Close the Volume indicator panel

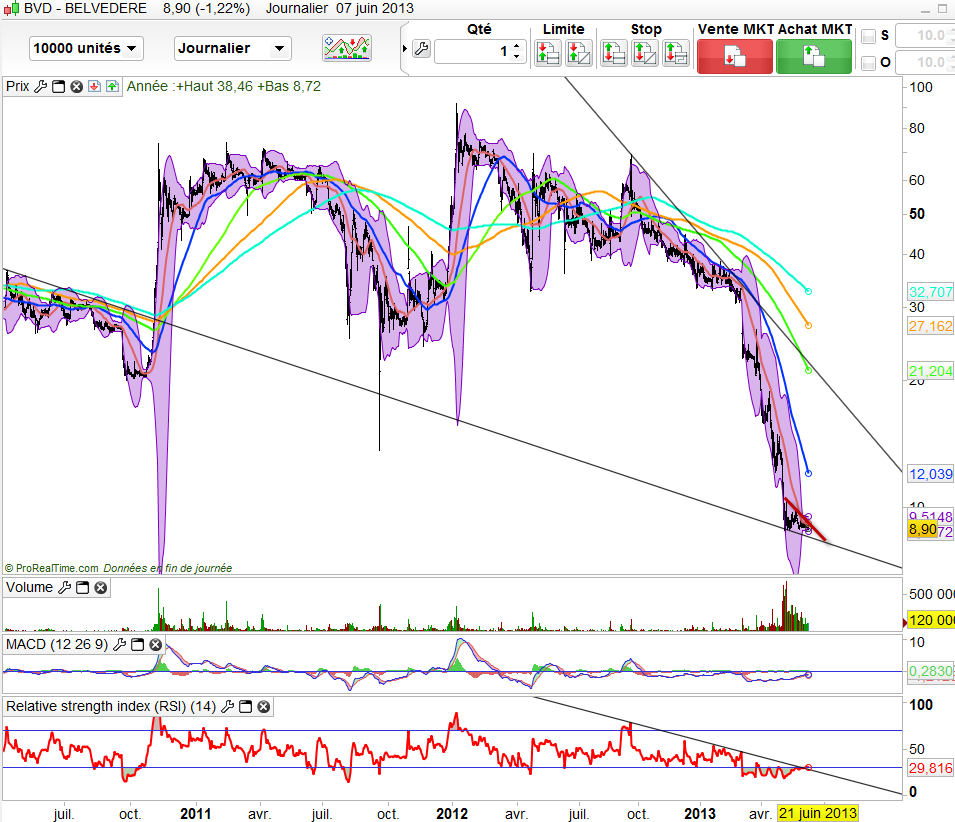(100, 588)
